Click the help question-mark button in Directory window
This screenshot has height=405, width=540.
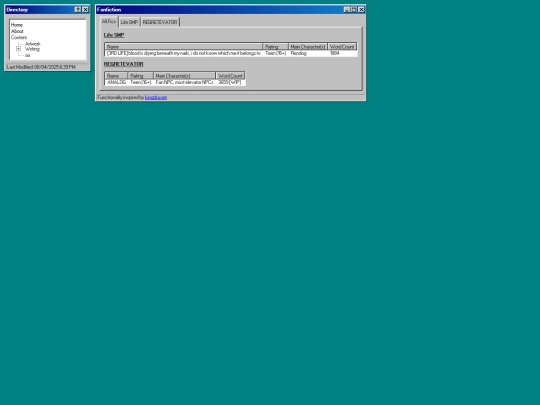[78, 10]
